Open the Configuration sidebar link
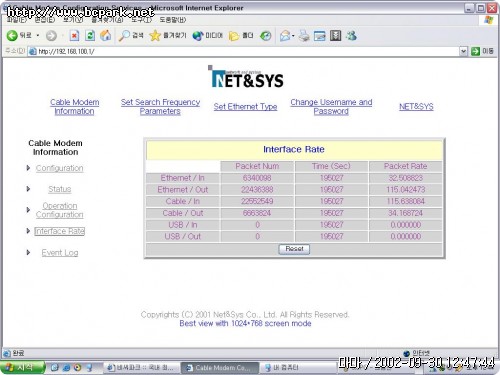This screenshot has height=375, width=500. (59, 168)
